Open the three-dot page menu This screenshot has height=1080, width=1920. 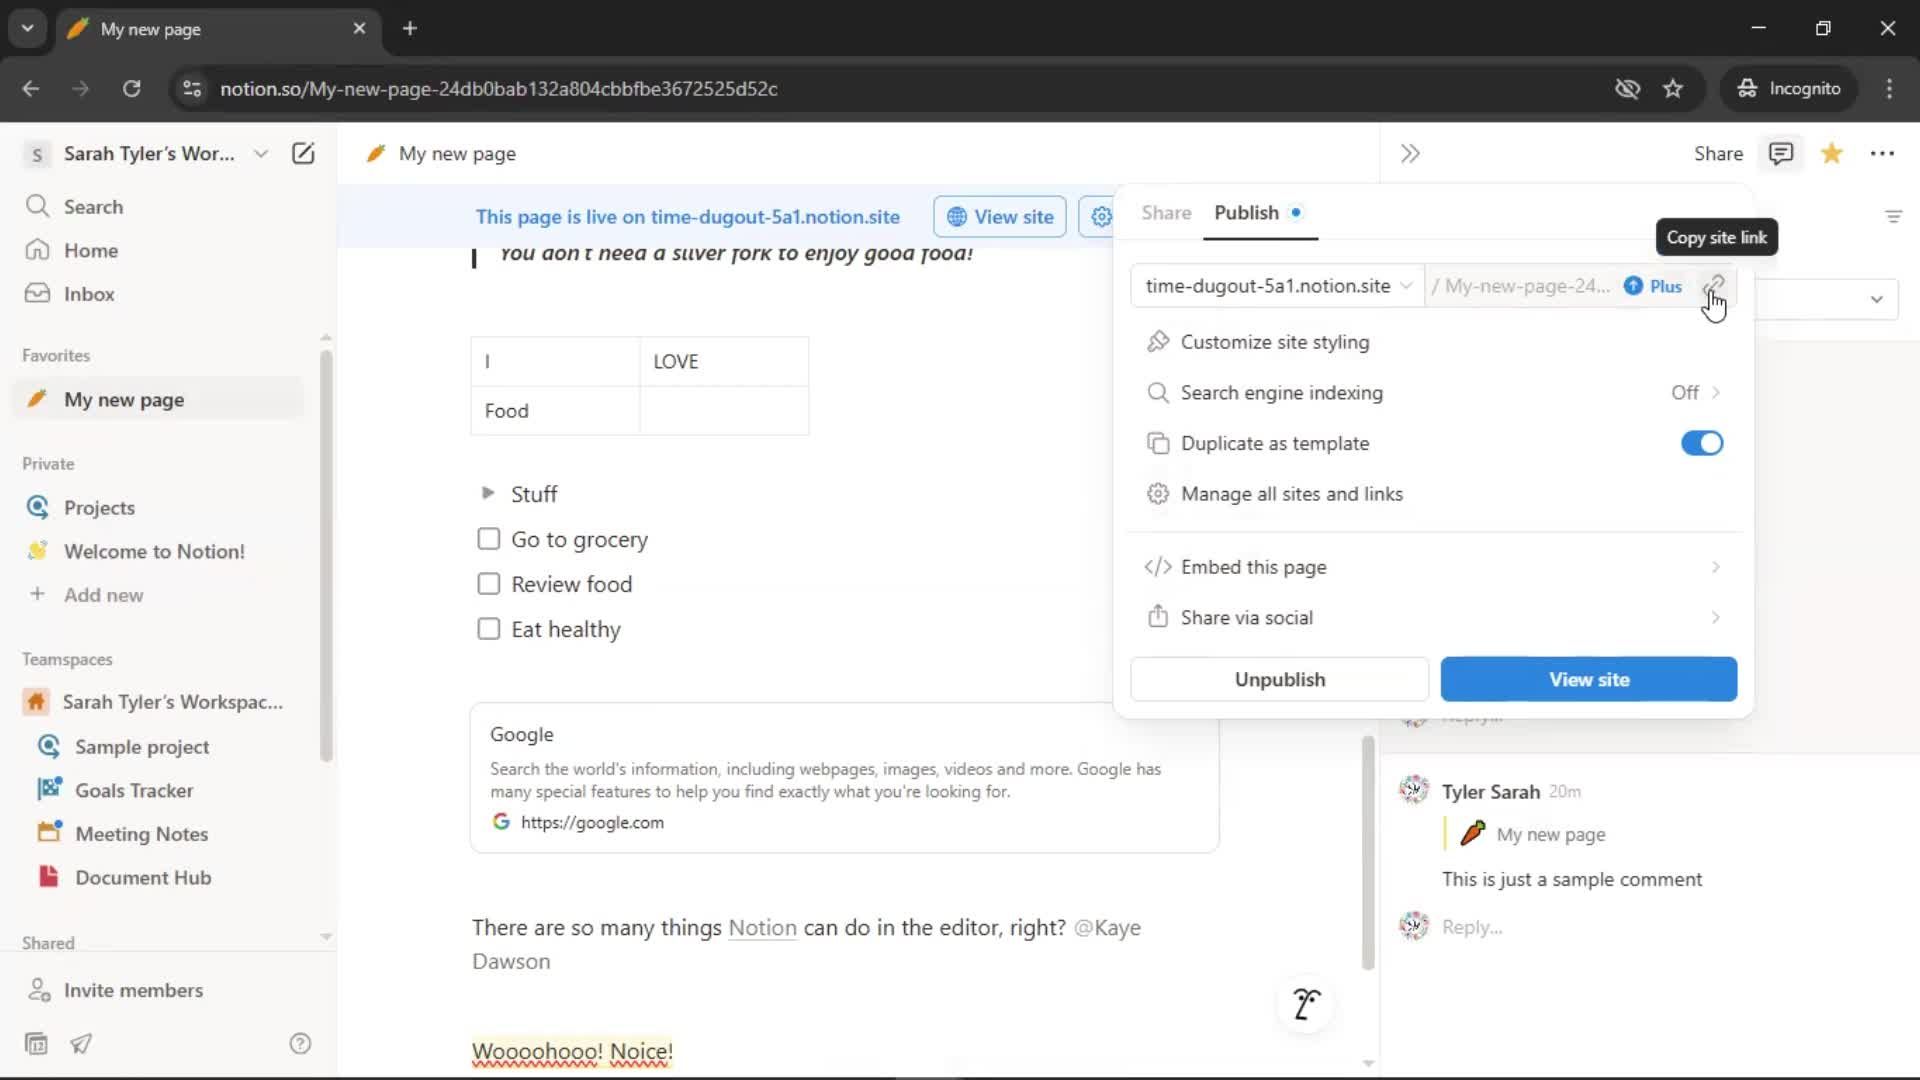click(x=1882, y=153)
